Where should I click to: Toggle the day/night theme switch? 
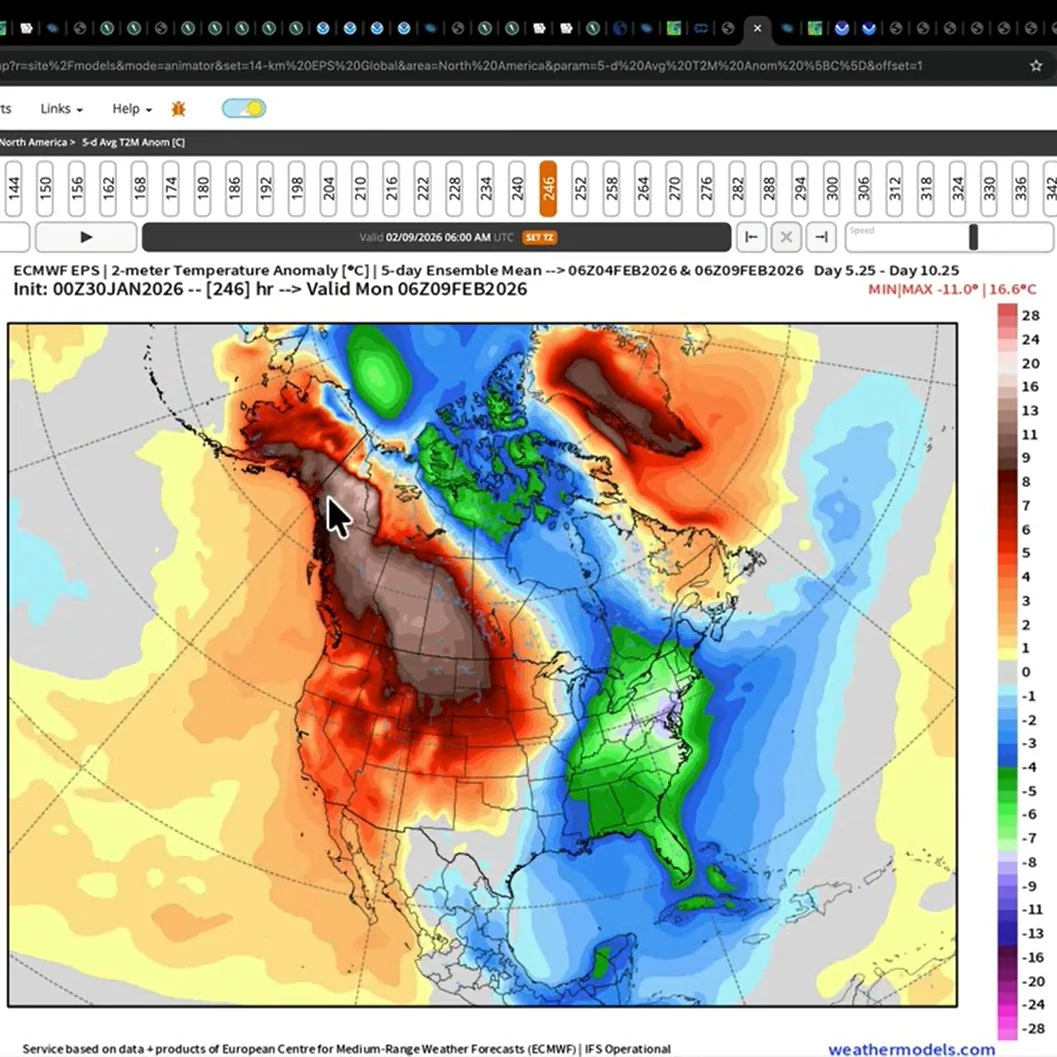point(244,109)
